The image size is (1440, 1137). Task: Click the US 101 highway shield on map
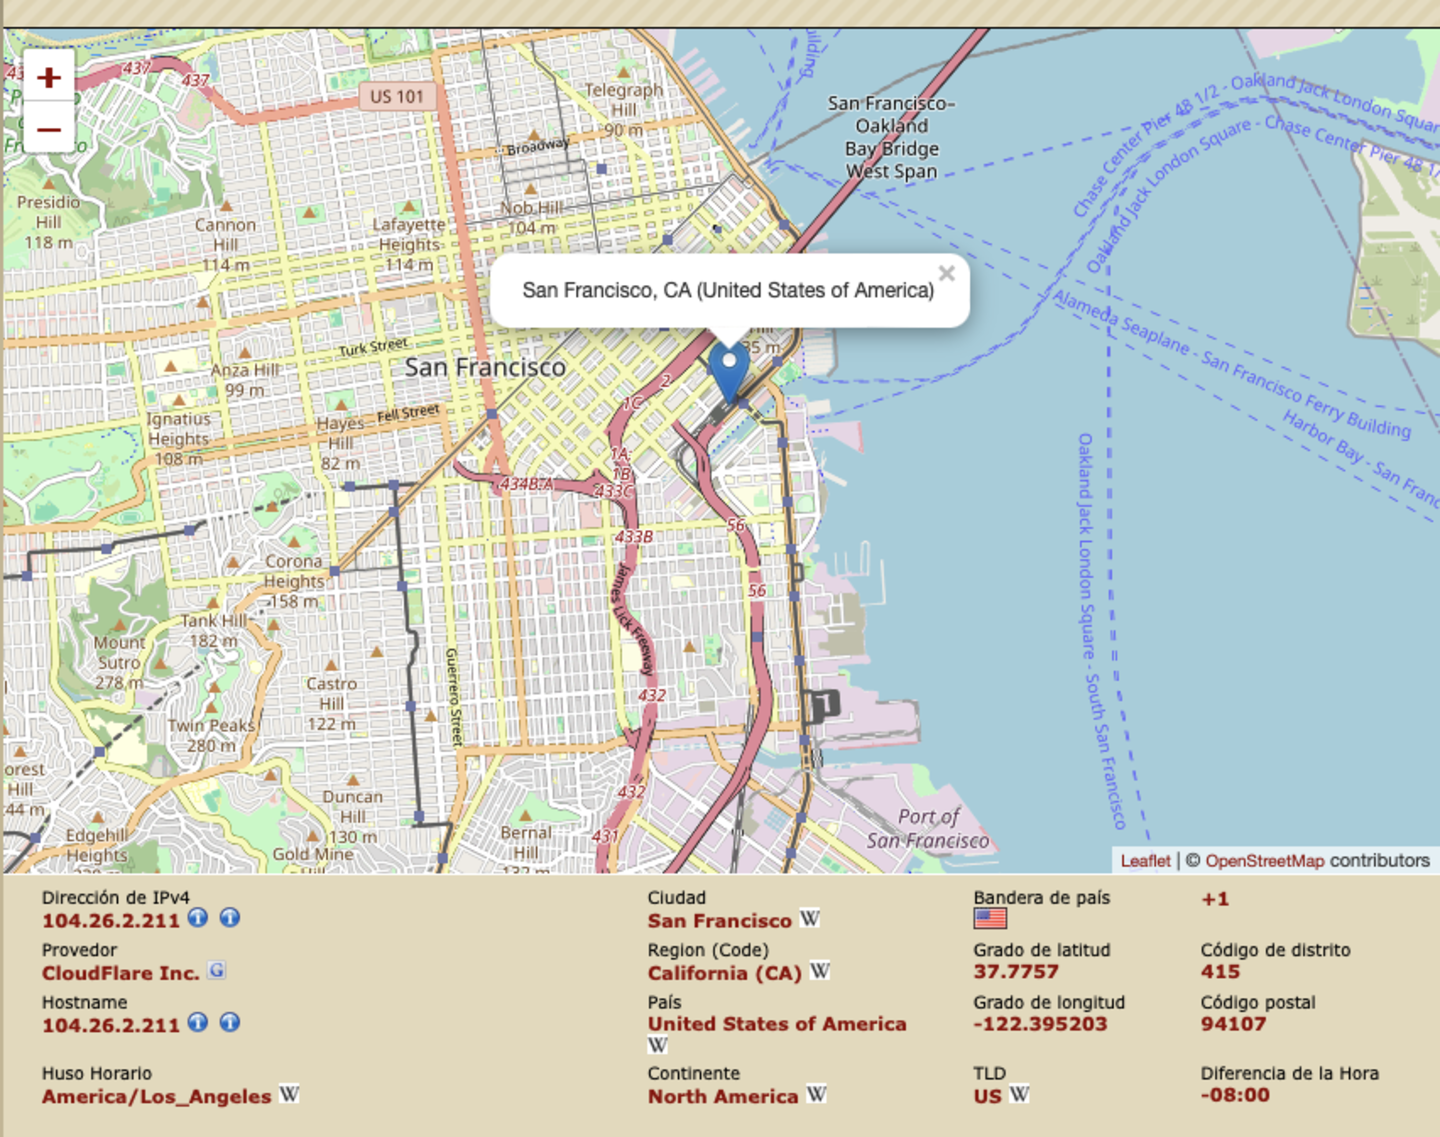pyautogui.click(x=397, y=97)
